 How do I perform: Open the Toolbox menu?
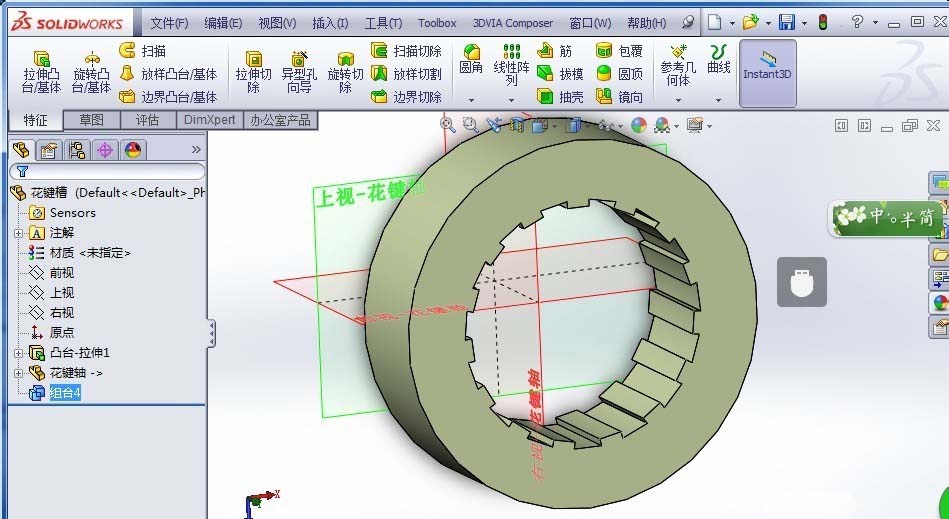point(437,23)
